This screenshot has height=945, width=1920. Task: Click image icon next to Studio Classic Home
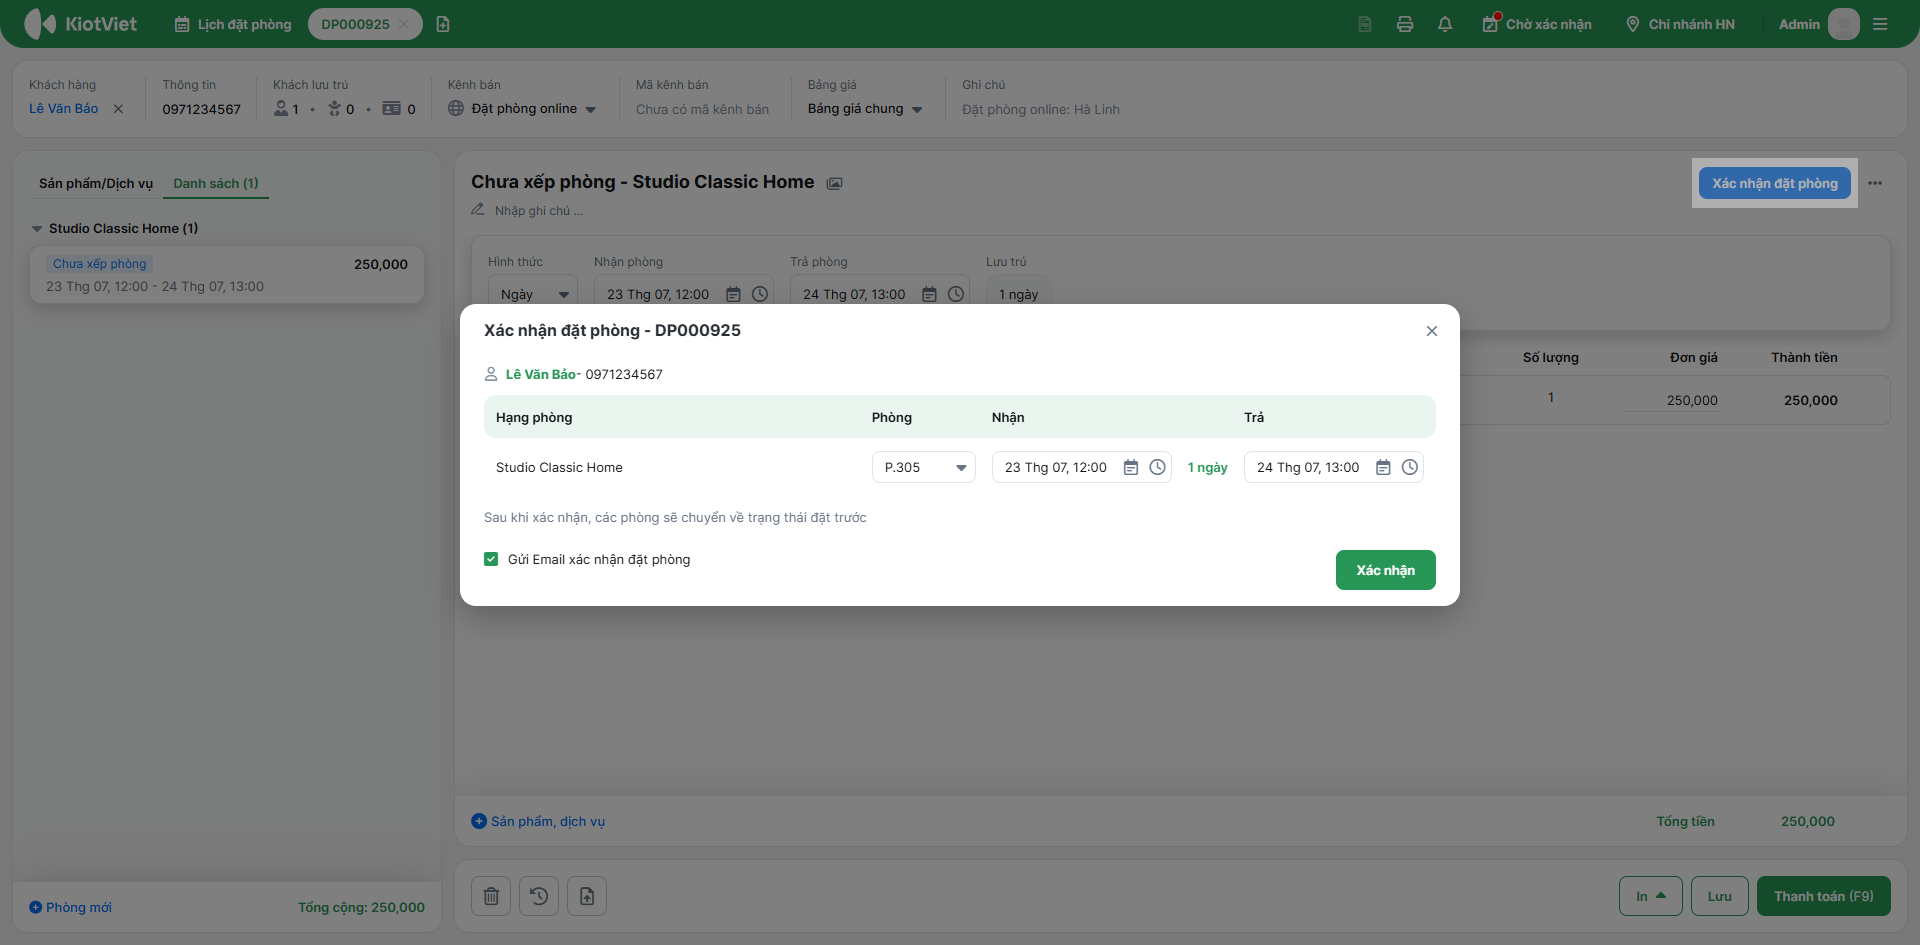coord(835,183)
